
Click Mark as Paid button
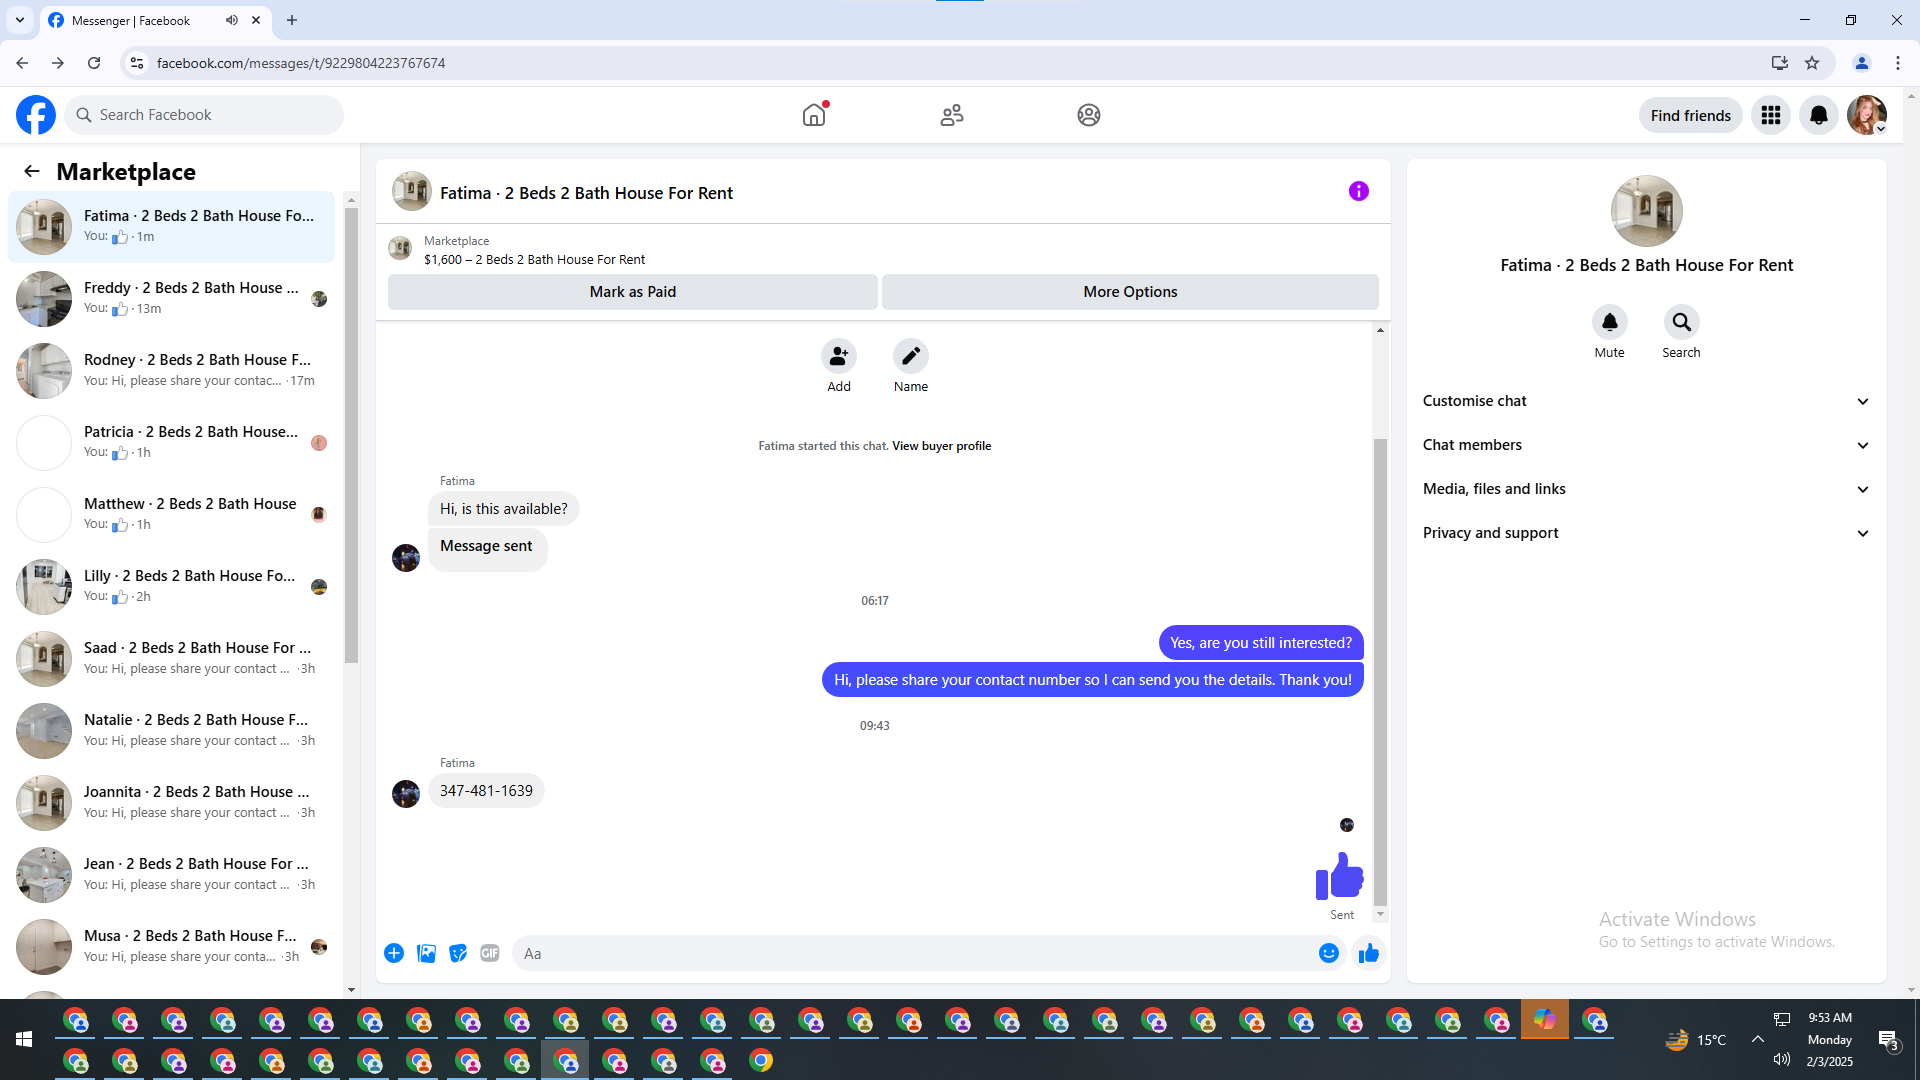pyautogui.click(x=633, y=292)
